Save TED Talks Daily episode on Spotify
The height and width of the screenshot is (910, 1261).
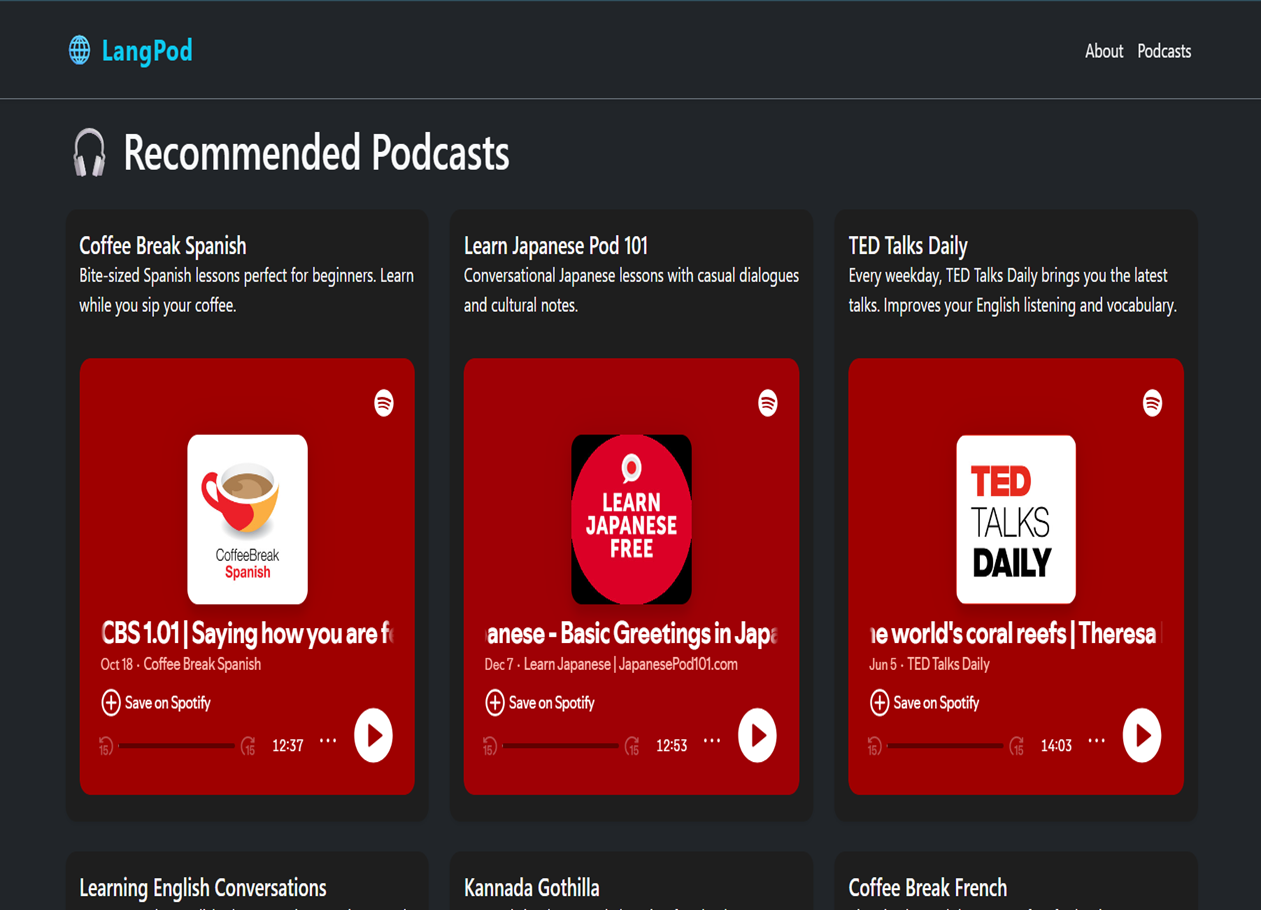(x=925, y=703)
